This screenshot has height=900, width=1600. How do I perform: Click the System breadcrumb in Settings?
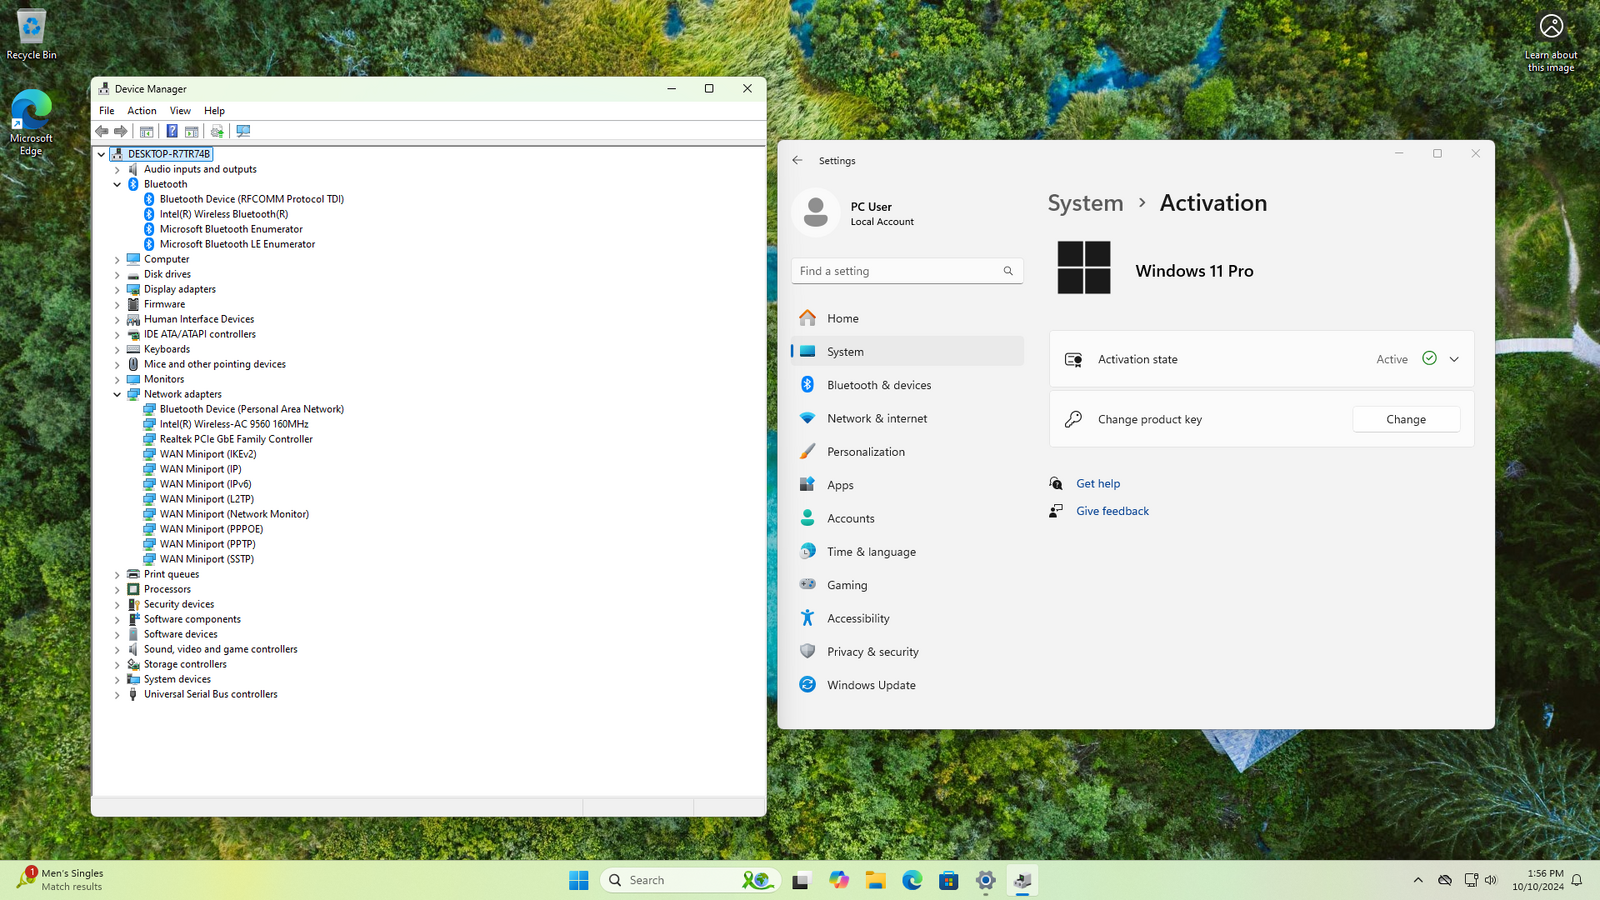pos(1085,203)
